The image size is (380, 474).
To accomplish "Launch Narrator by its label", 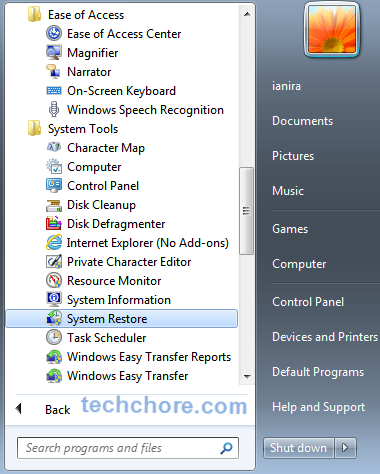I will pyautogui.click(x=89, y=72).
